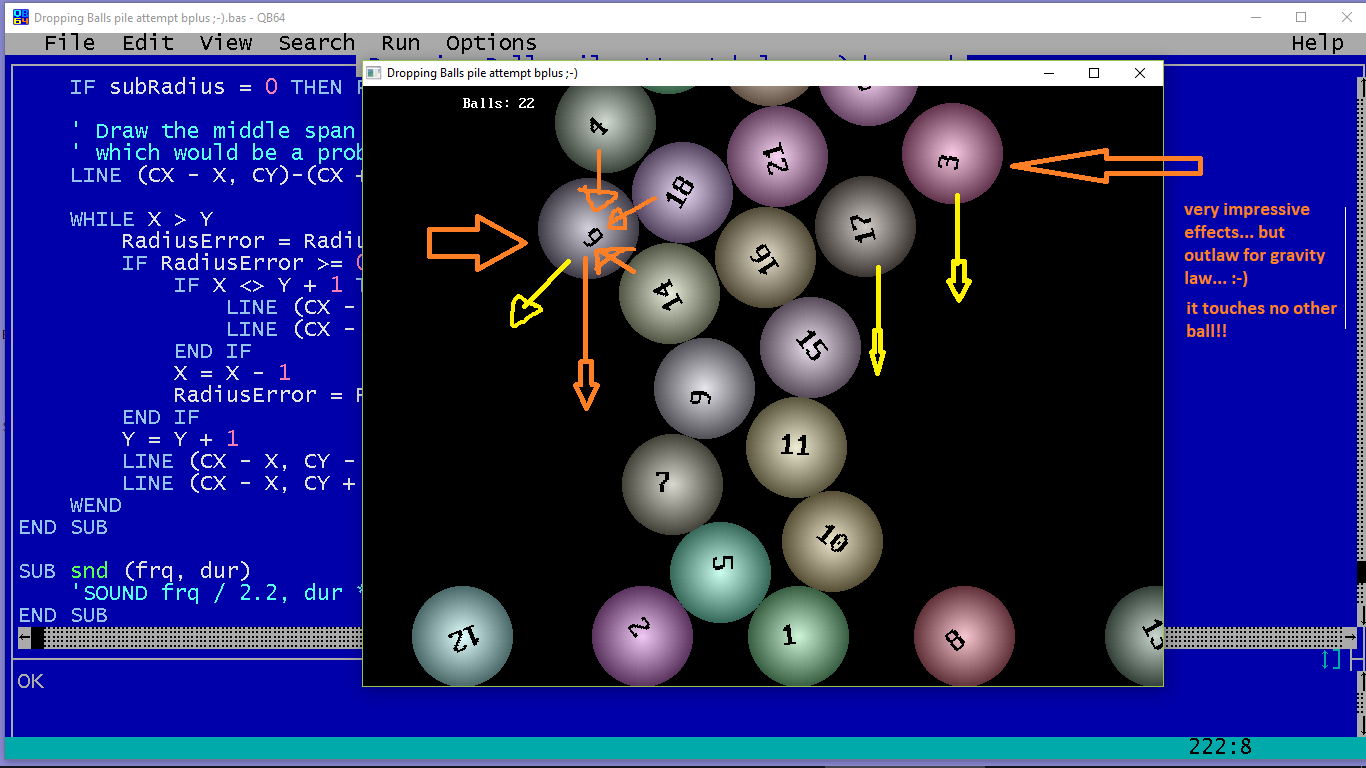The height and width of the screenshot is (768, 1366).
Task: Click the red ball numbered 8
Action: pos(963,636)
